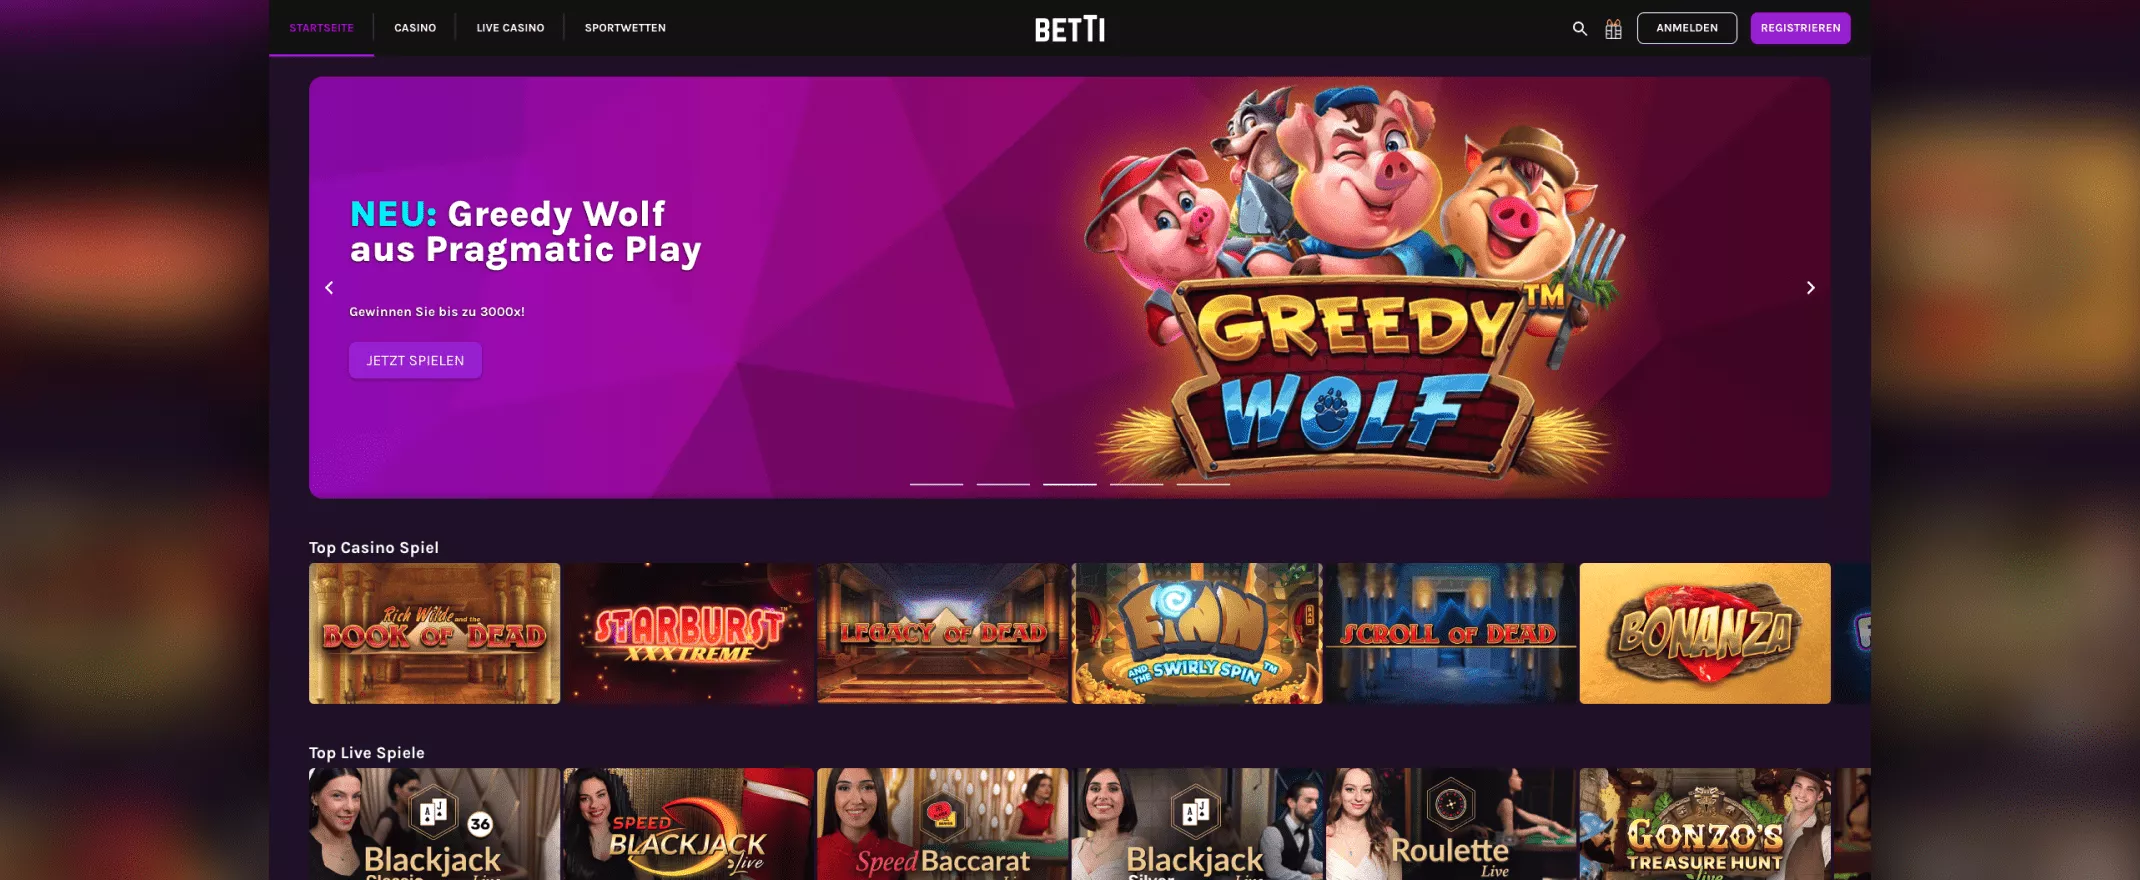Open Gonzo's Treasure Hunt live game
This screenshot has height=880, width=2140.
click(1705, 824)
